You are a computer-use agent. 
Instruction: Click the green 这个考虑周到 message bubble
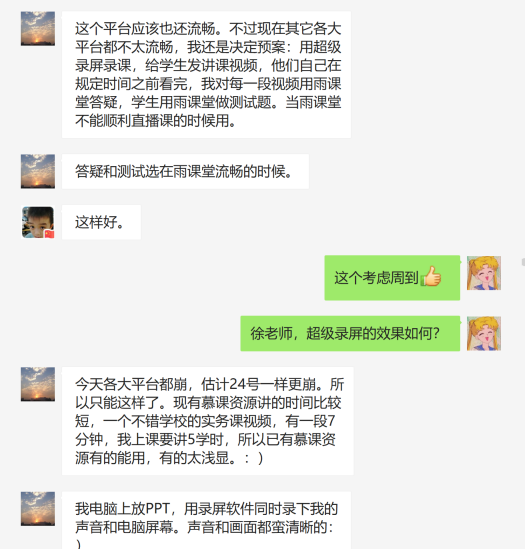point(392,278)
